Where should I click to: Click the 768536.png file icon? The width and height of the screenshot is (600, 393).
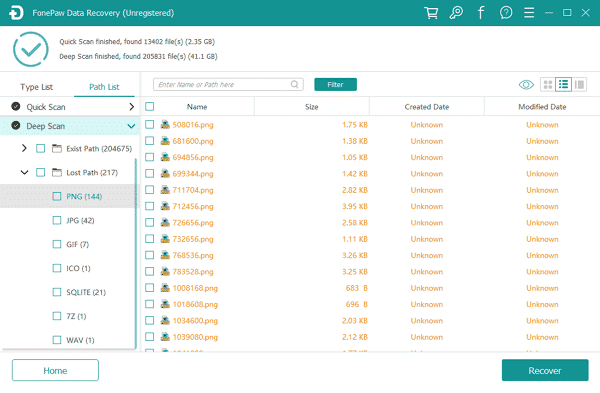coord(165,255)
